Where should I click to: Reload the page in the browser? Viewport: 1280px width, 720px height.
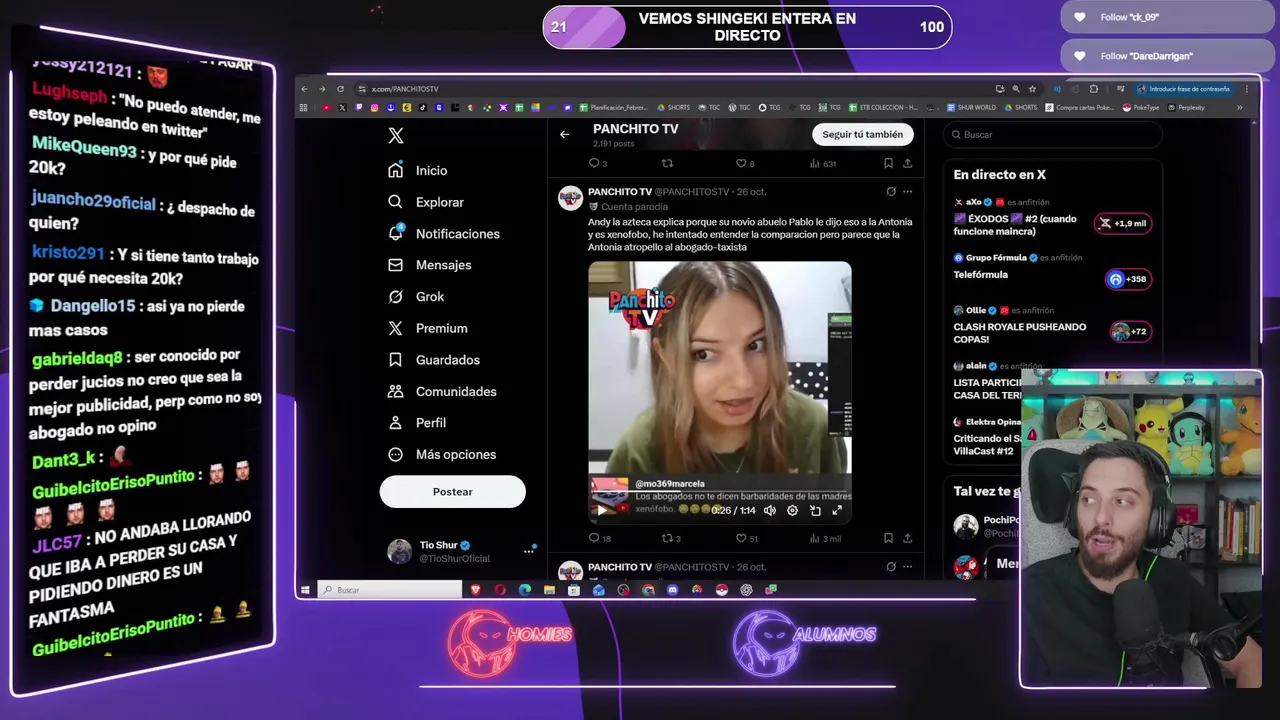pyautogui.click(x=340, y=89)
